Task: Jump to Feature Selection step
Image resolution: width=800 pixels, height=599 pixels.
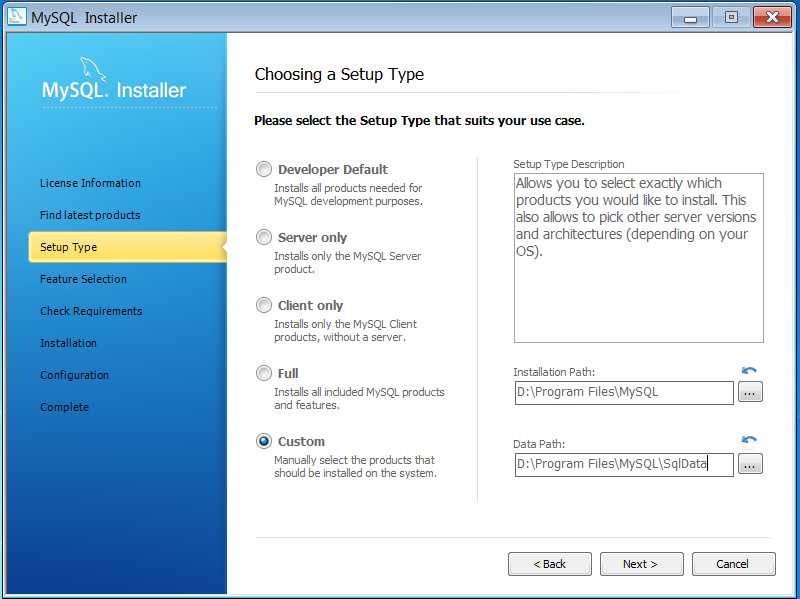Action: [83, 279]
